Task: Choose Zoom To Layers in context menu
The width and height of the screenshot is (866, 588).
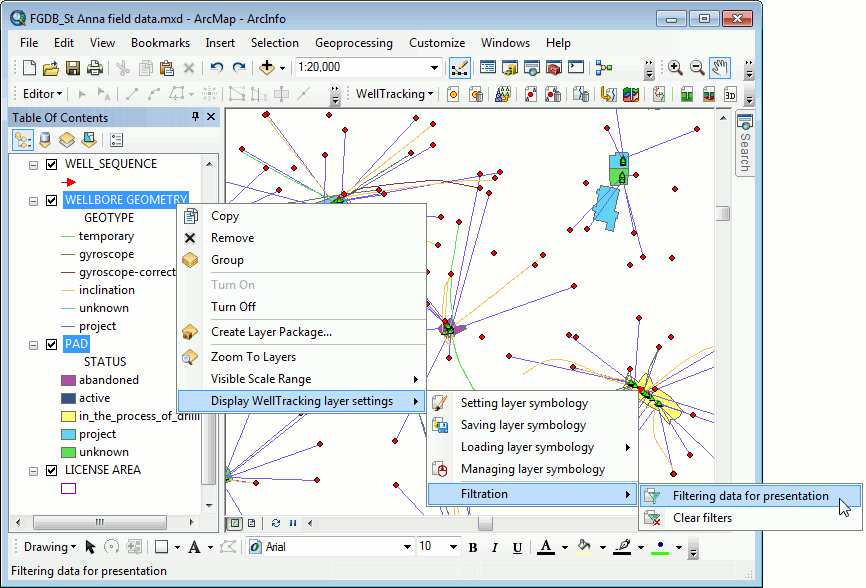Action: click(x=302, y=357)
